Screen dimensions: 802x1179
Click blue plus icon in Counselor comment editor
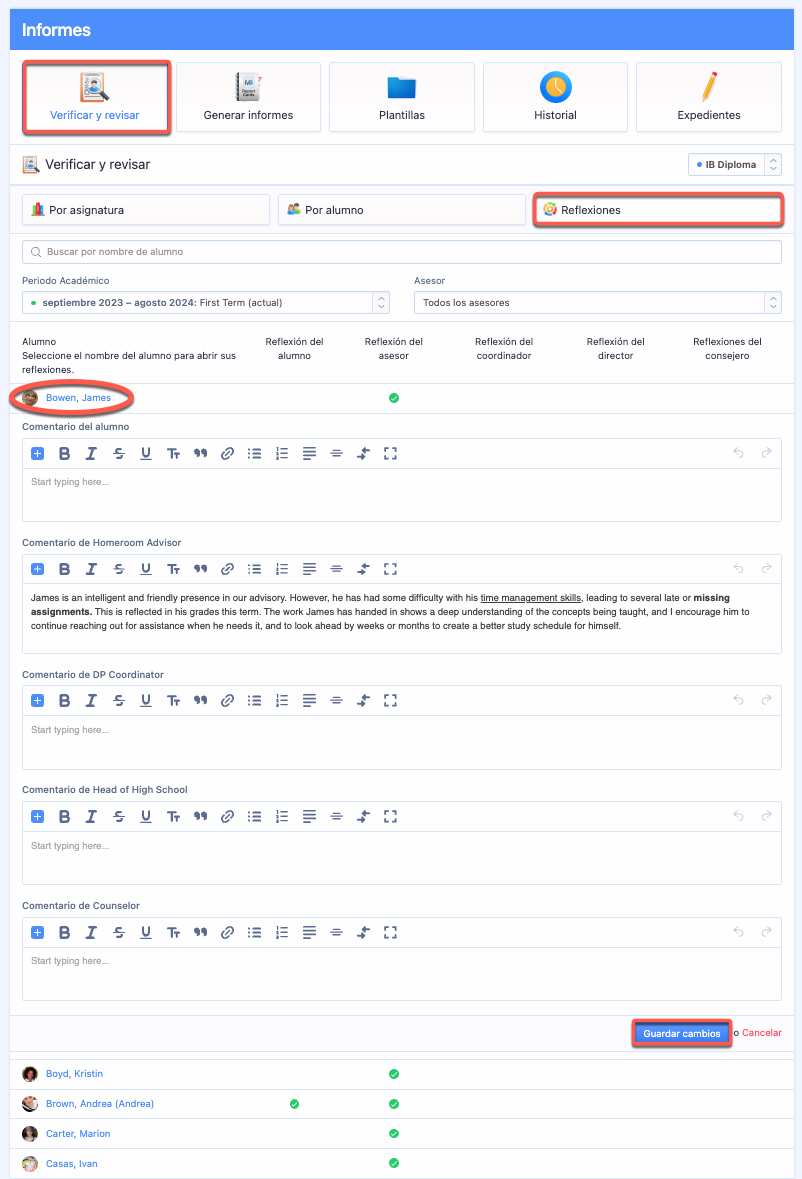(x=38, y=932)
